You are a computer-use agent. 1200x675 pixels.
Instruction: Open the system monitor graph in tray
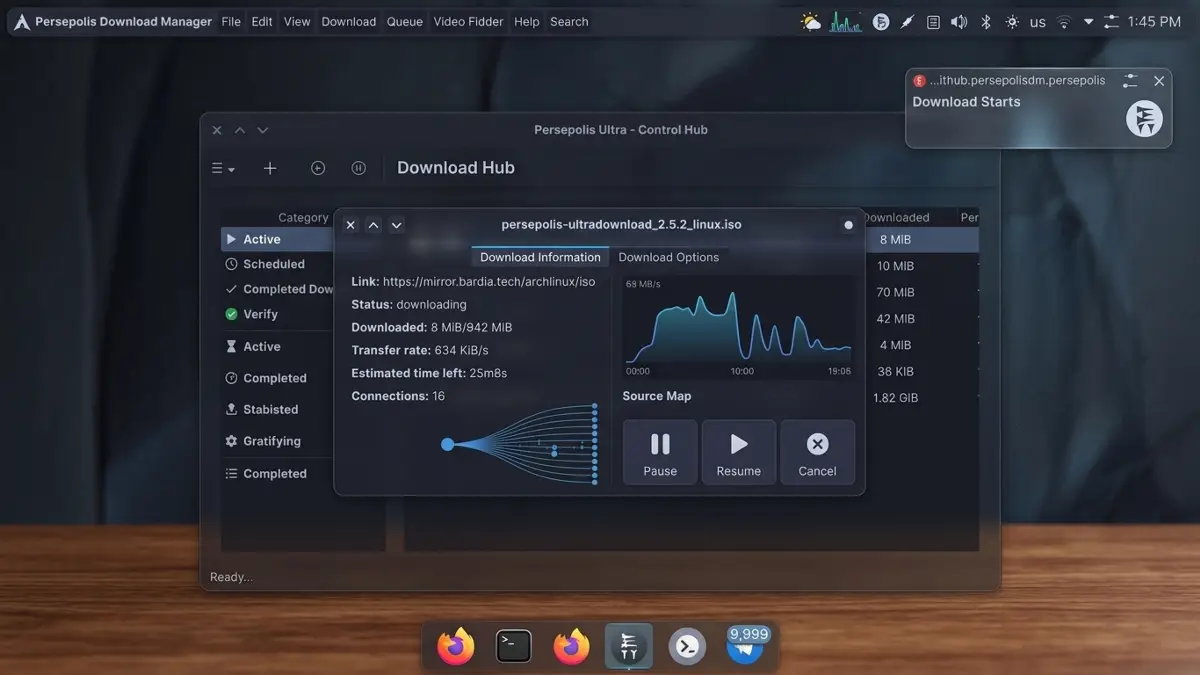pos(846,21)
